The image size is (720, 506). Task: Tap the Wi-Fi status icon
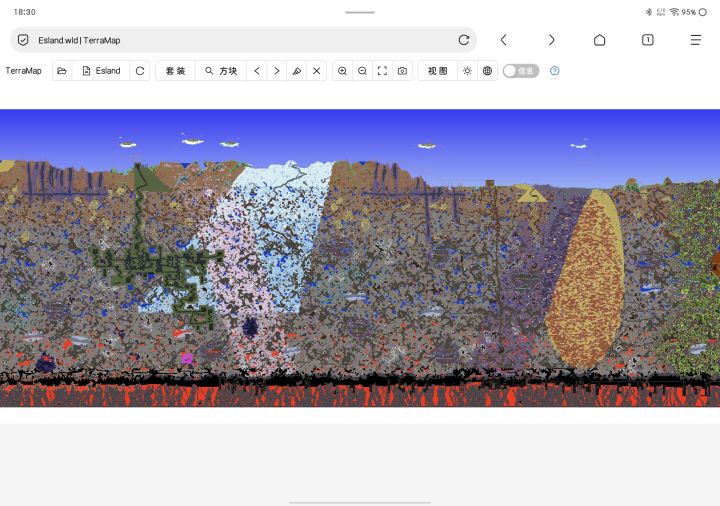pos(674,12)
